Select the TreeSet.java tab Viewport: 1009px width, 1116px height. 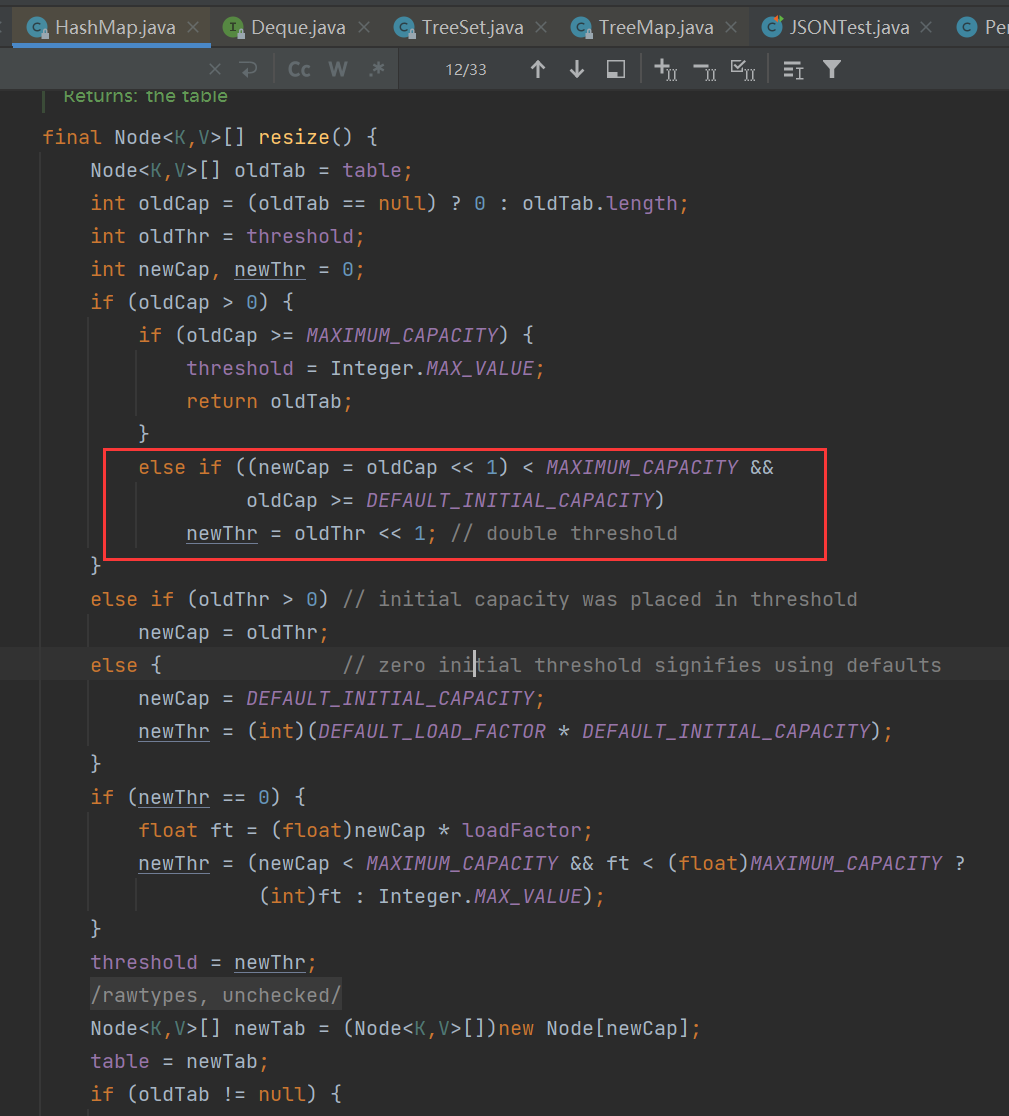click(x=472, y=28)
